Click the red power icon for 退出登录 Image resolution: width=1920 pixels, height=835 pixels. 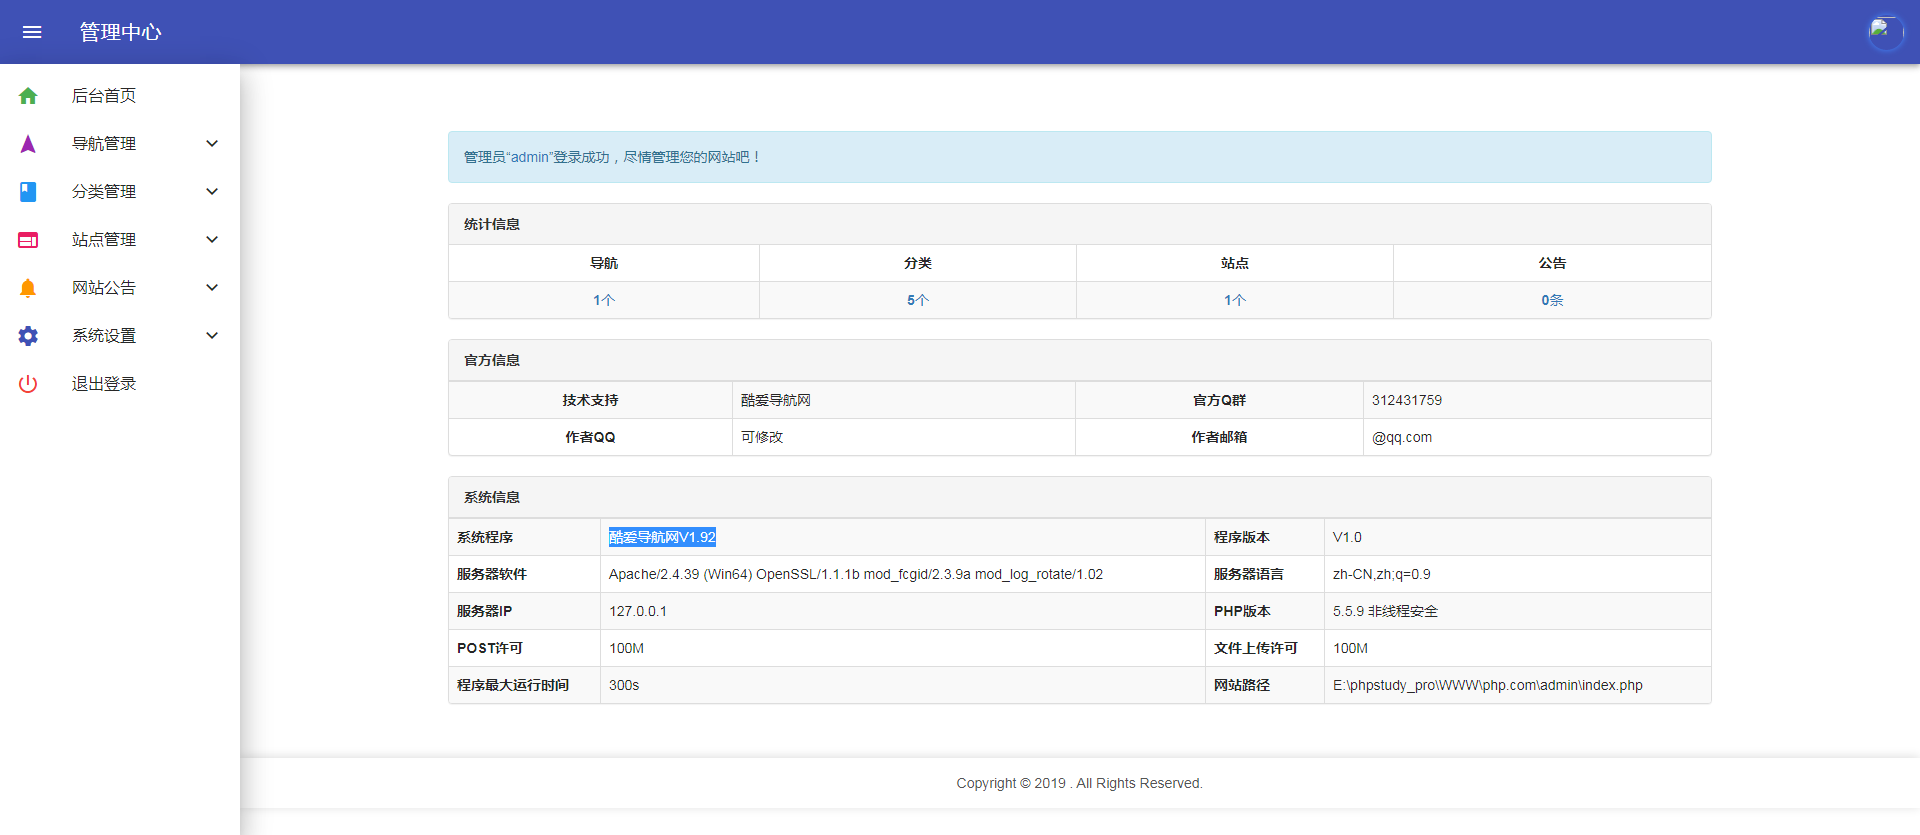pyautogui.click(x=28, y=384)
